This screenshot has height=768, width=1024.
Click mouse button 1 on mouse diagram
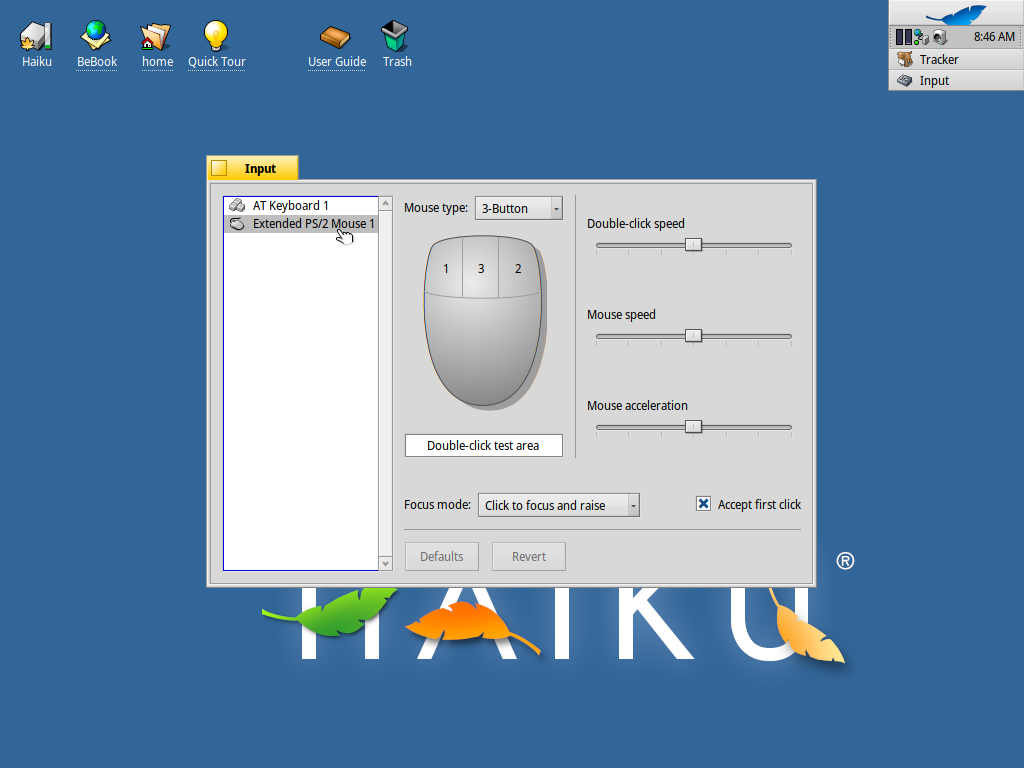445,268
